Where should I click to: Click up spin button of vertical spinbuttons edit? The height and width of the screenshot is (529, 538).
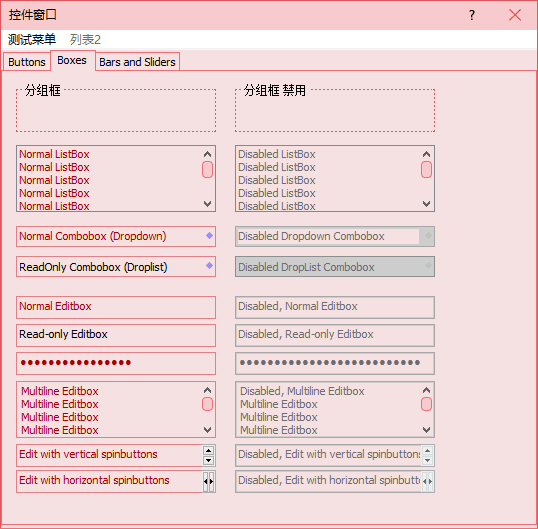(x=208, y=450)
